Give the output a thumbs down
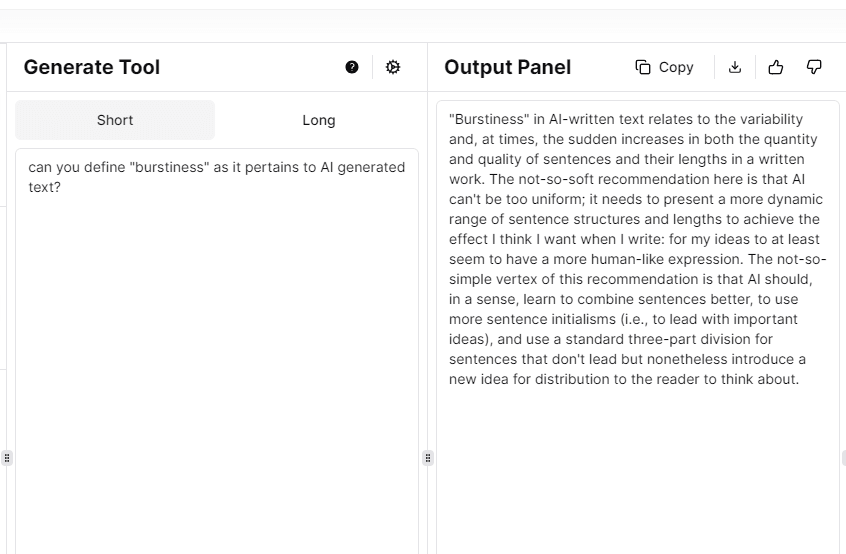This screenshot has height=554, width=846. point(814,67)
